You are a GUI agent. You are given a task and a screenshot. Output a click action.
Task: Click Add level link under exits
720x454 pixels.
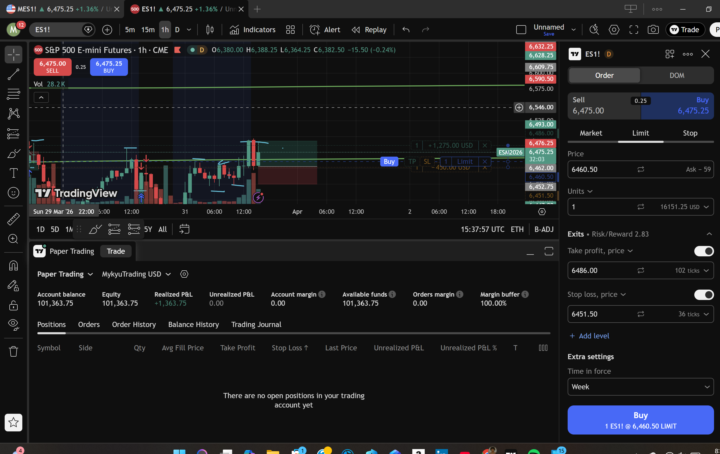coord(589,336)
